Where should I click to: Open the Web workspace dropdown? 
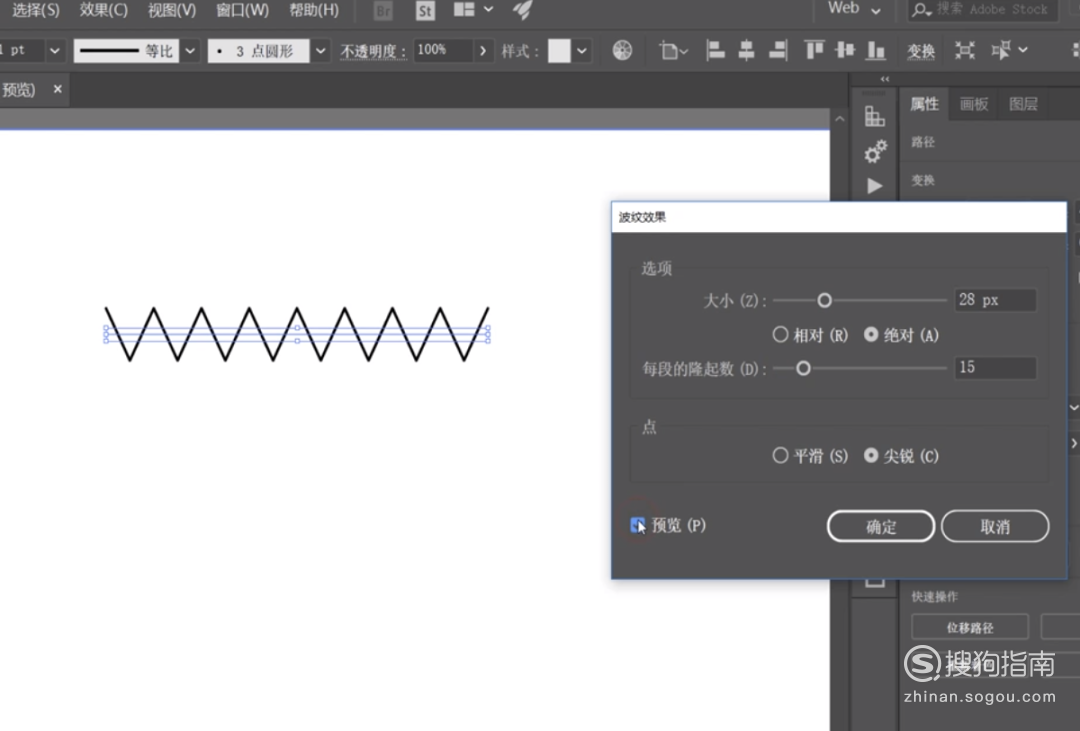[x=854, y=9]
